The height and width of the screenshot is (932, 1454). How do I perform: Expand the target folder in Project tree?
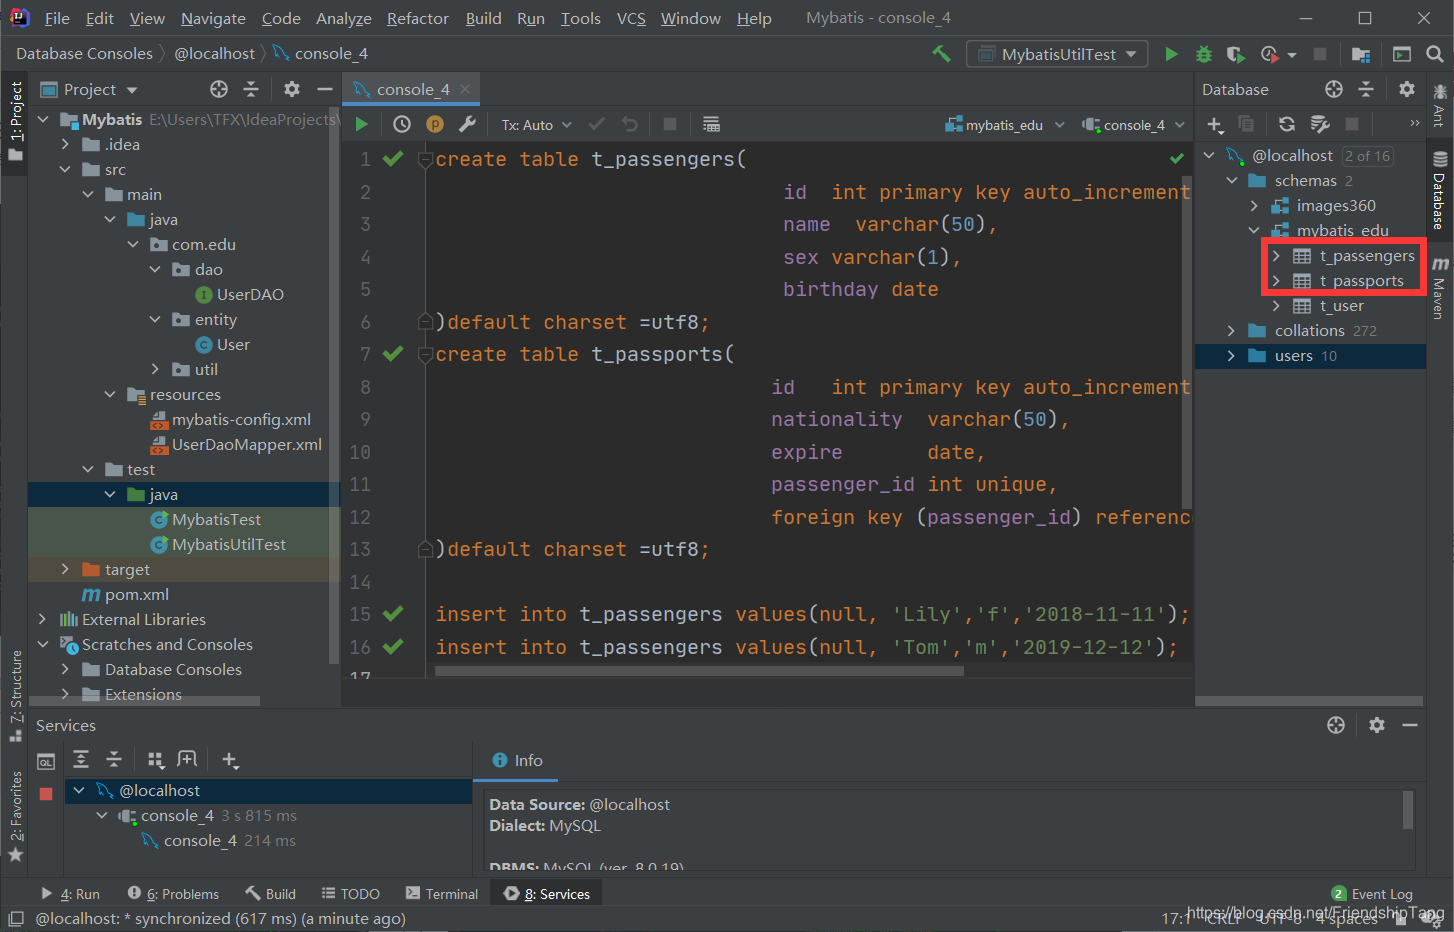[x=65, y=569]
